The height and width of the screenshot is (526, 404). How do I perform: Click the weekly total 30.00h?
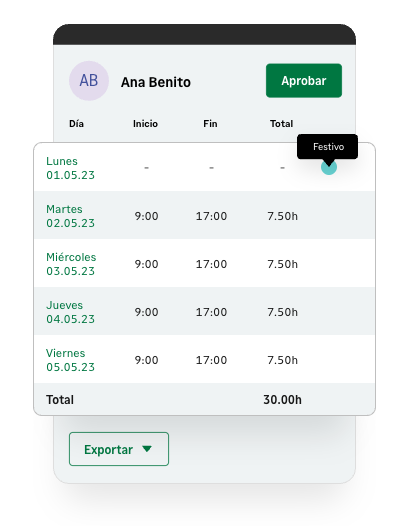pos(283,400)
